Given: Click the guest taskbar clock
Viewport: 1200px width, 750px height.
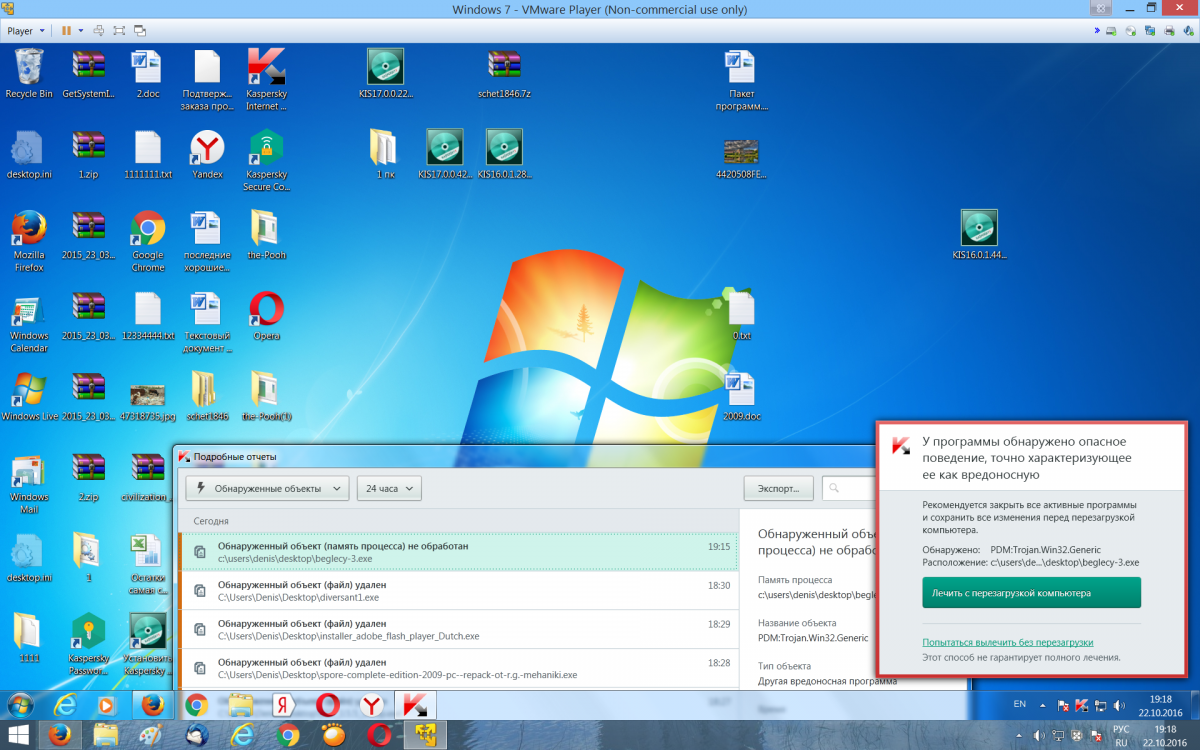Looking at the screenshot, I should (x=1163, y=705).
